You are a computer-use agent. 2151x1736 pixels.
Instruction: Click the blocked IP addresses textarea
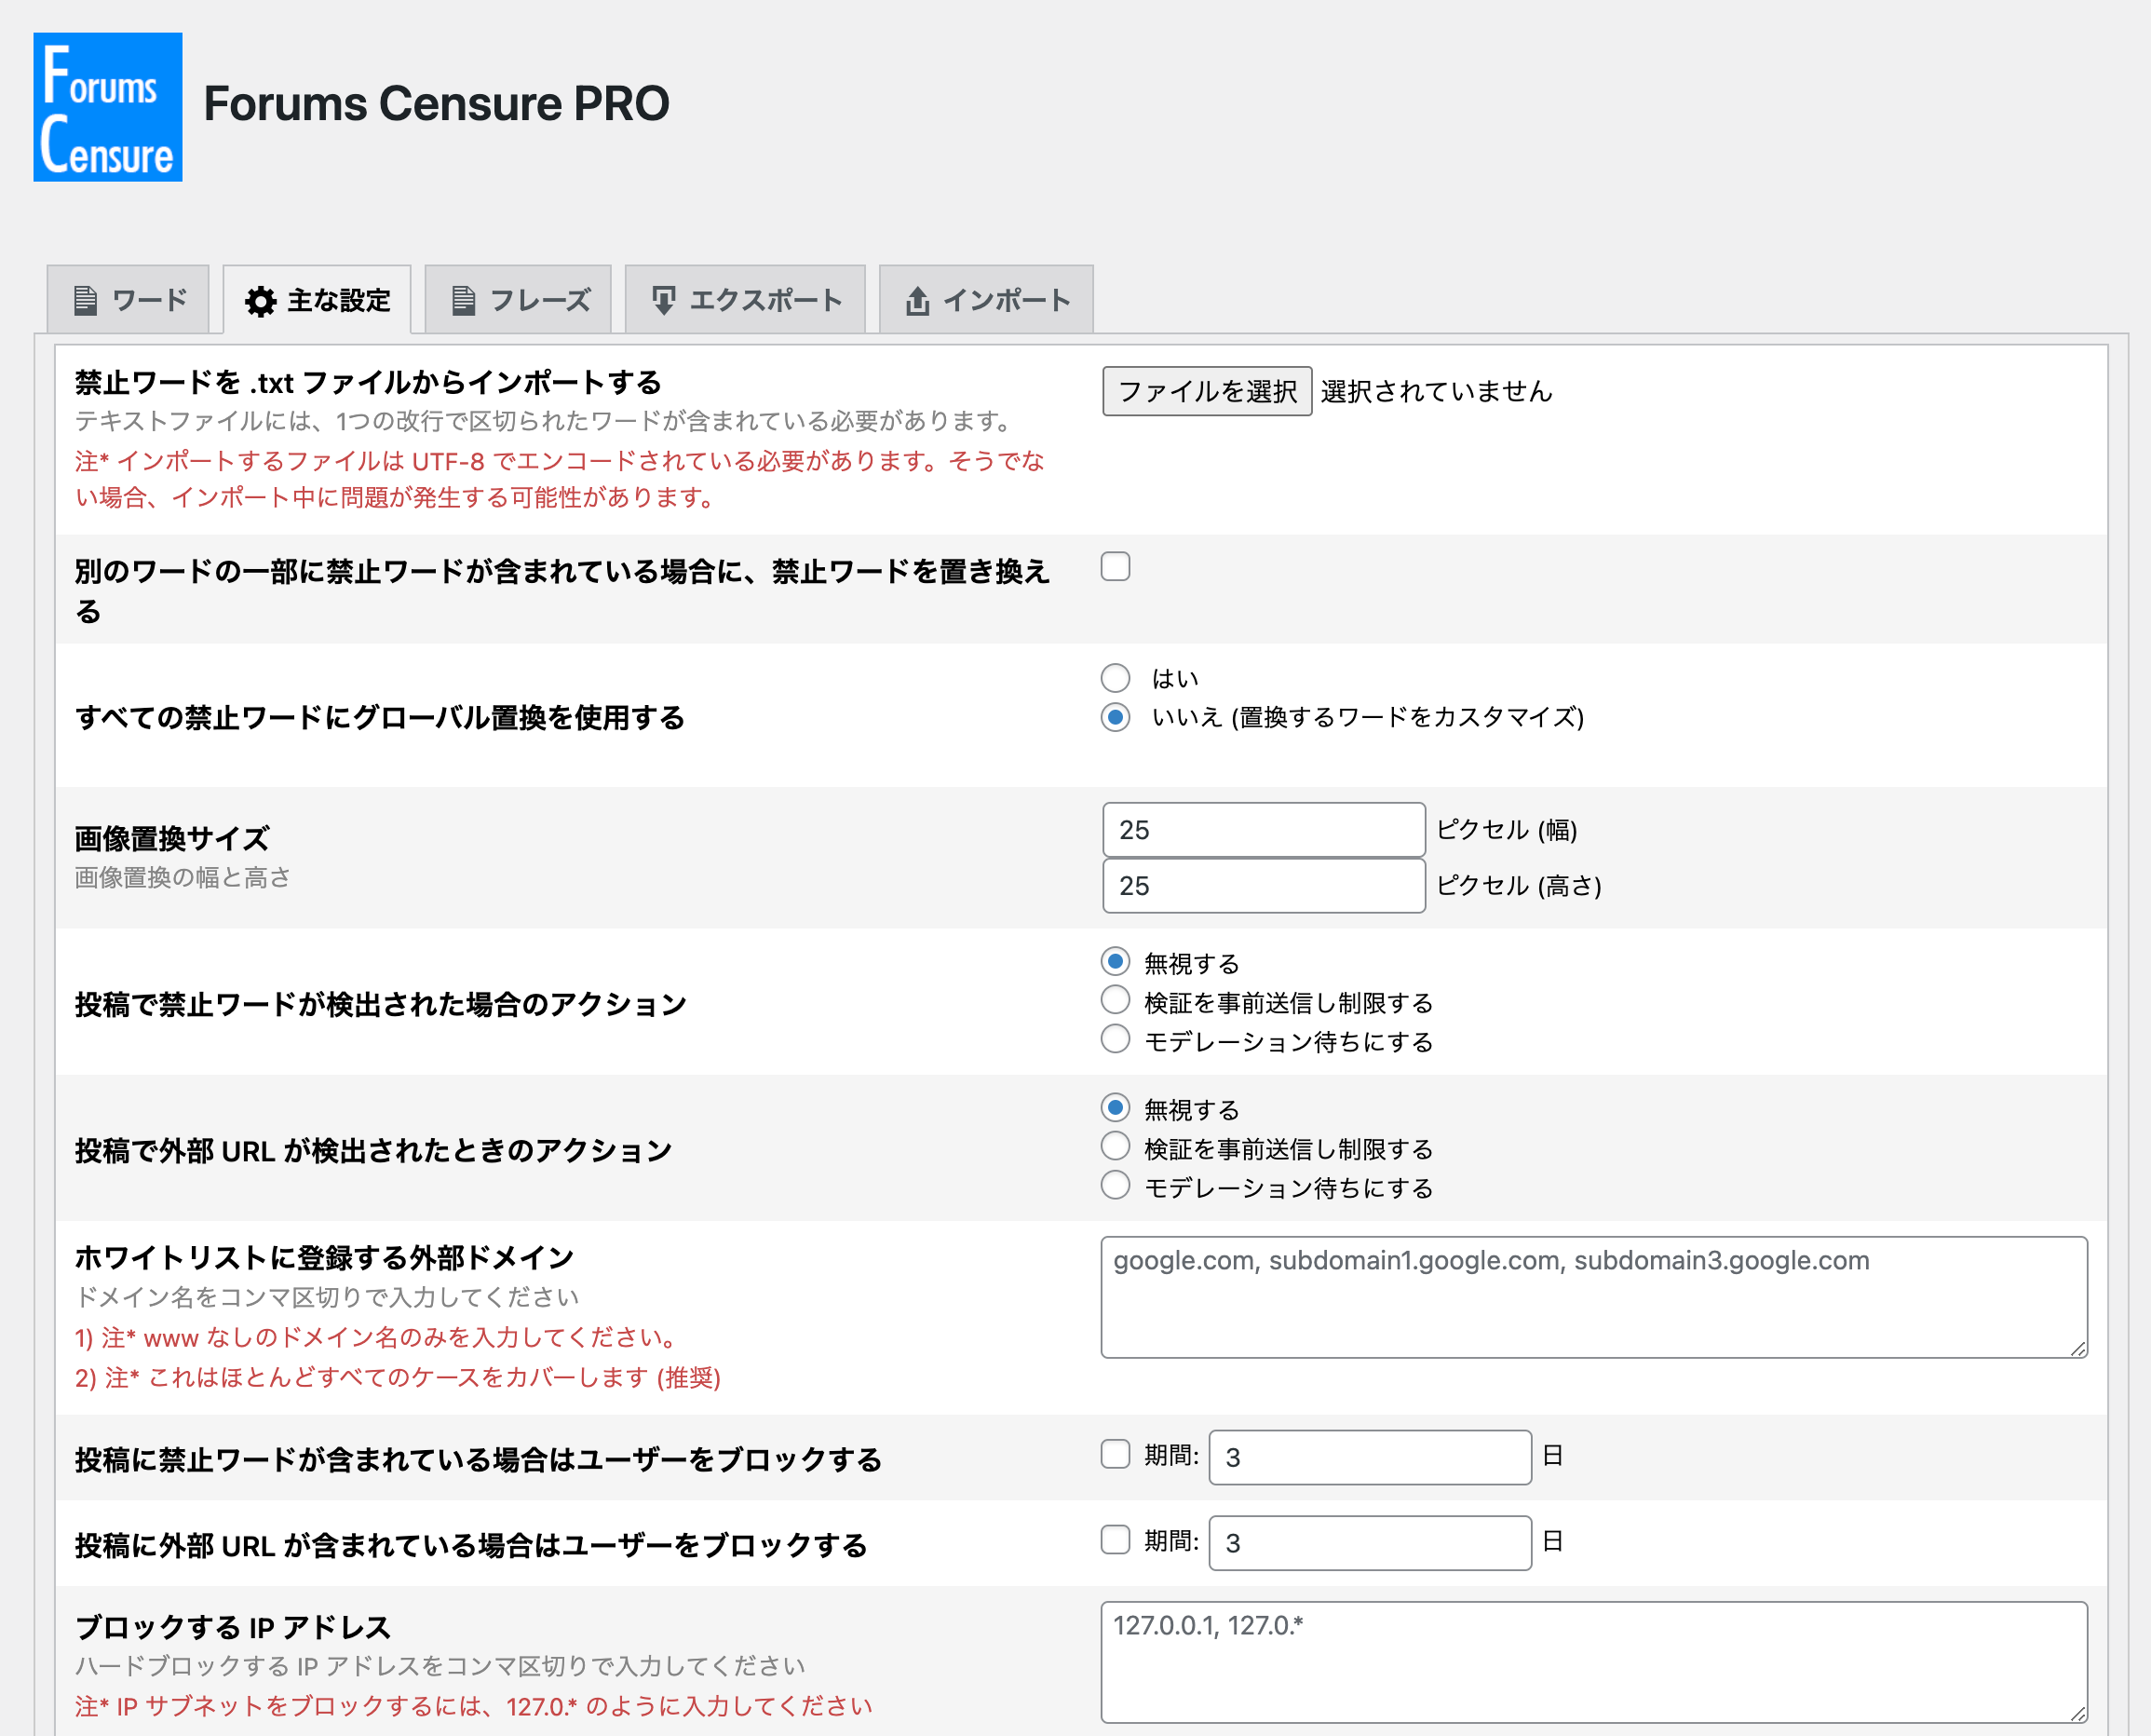pyautogui.click(x=1594, y=1662)
